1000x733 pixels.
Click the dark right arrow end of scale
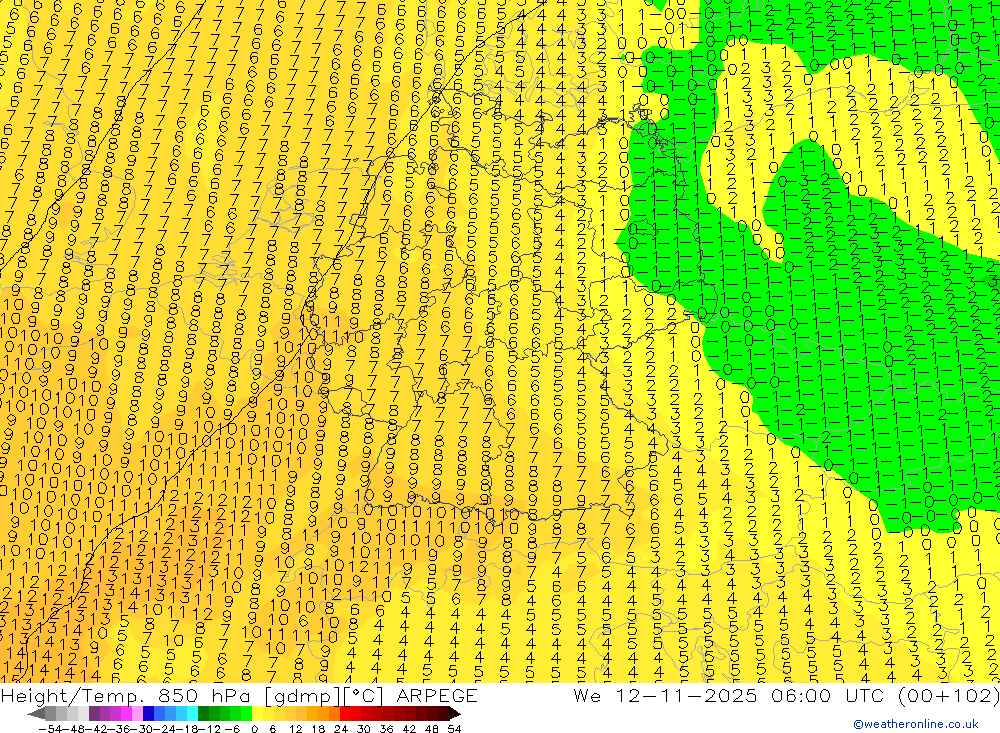click(455, 714)
